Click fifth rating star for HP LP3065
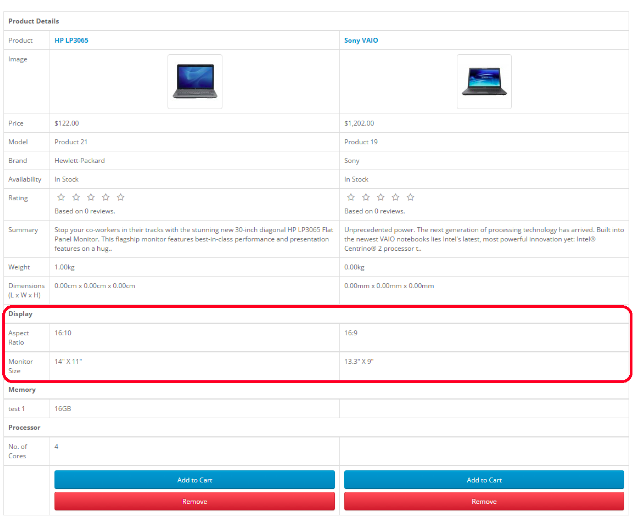 click(x=120, y=197)
